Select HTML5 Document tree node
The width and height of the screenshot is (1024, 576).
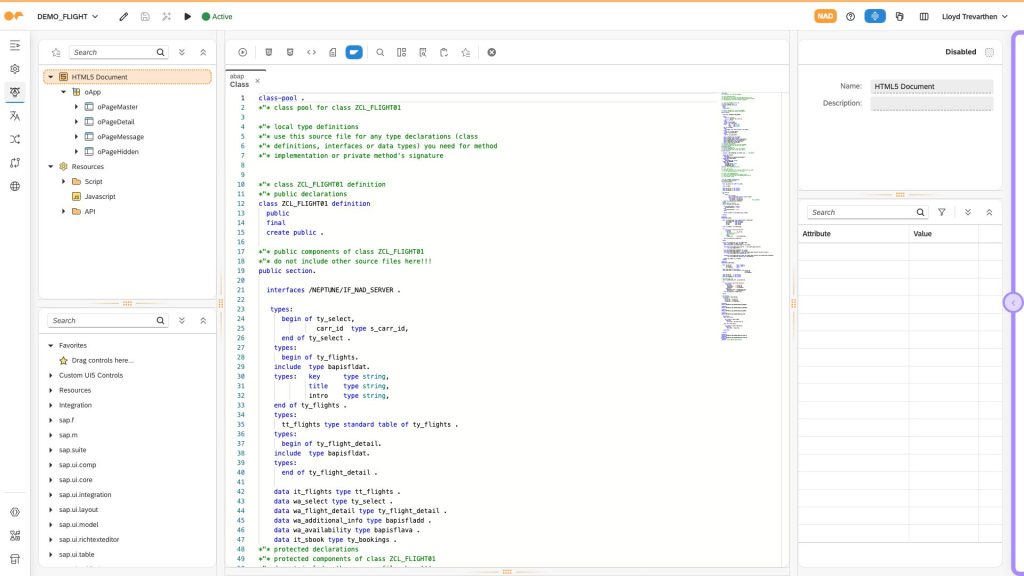pyautogui.click(x=127, y=77)
